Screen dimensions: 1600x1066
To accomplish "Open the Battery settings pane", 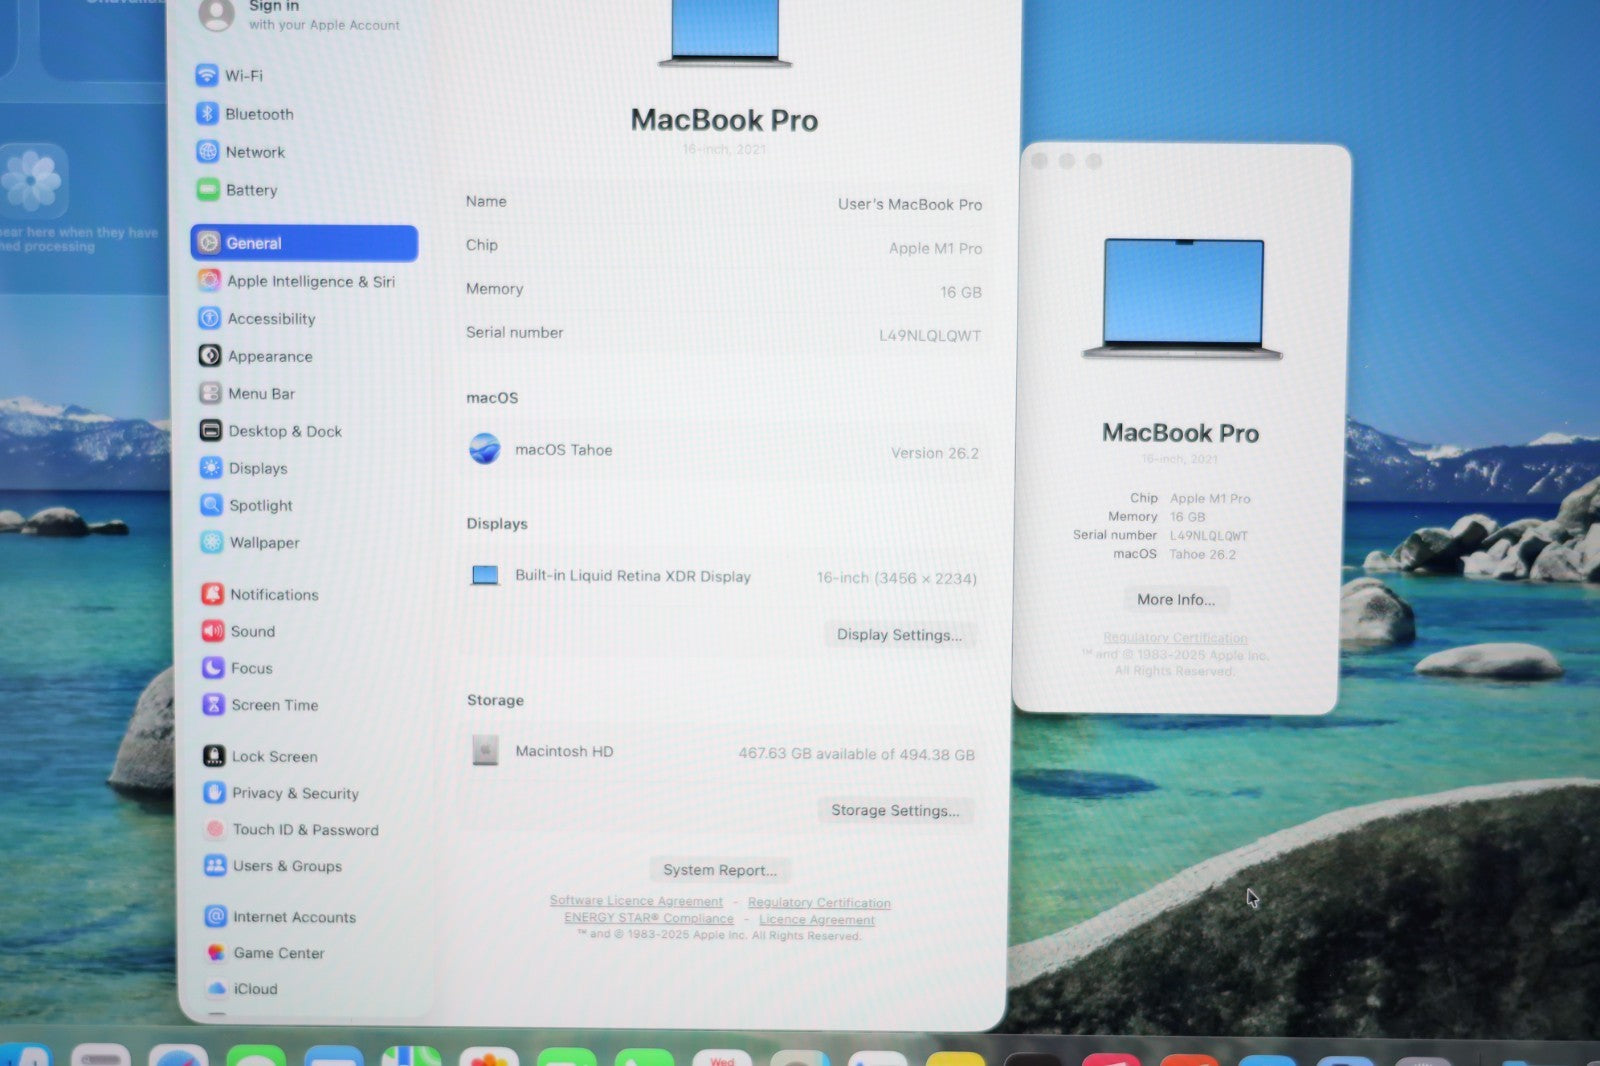I will click(x=250, y=190).
